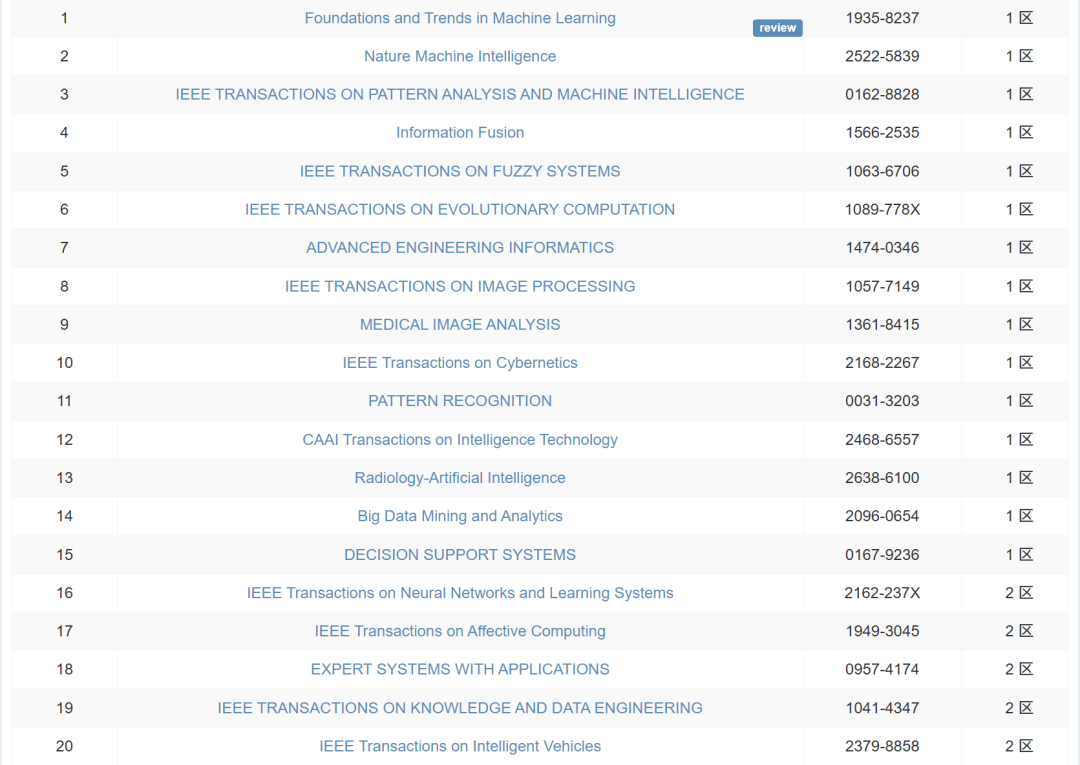Image resolution: width=1080 pixels, height=765 pixels.
Task: Select ISSN 1057-7149 cell
Action: 882,286
